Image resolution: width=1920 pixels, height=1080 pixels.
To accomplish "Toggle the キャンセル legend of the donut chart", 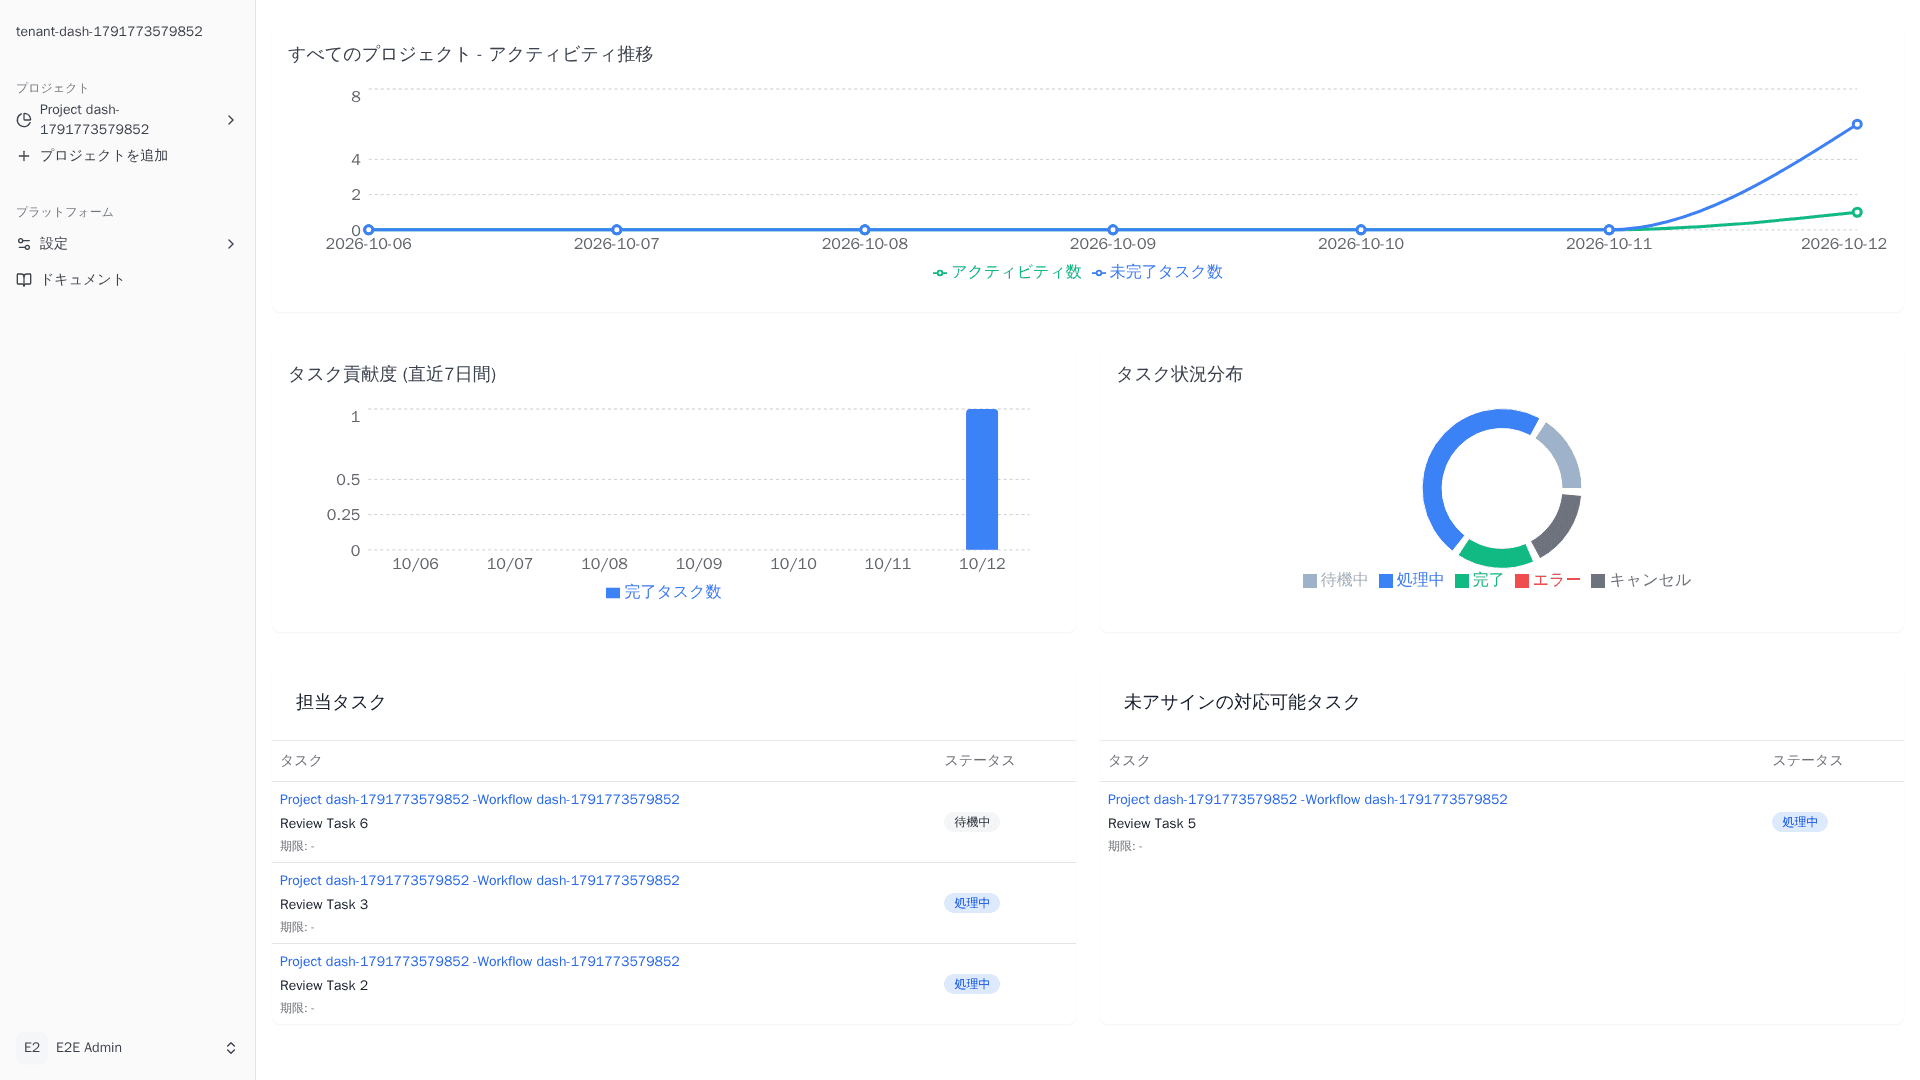I will pos(1641,580).
